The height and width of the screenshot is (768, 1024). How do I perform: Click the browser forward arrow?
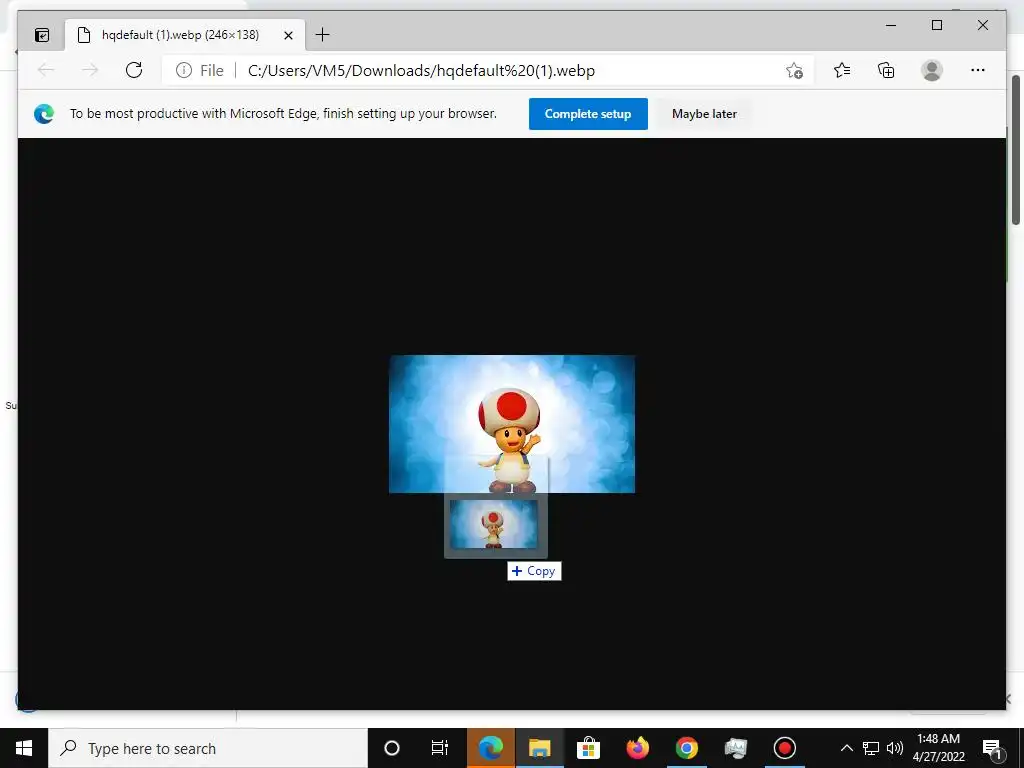tap(89, 70)
